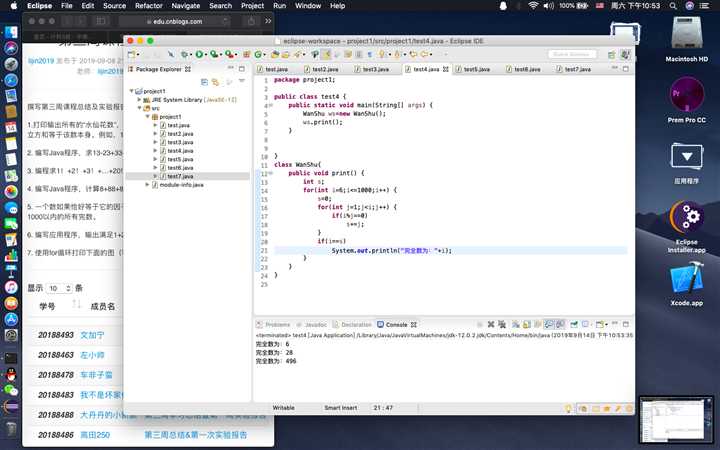Image resolution: width=720 pixels, height=450 pixels.
Task: Click the New Java Class green icon
Action: pos(258,54)
